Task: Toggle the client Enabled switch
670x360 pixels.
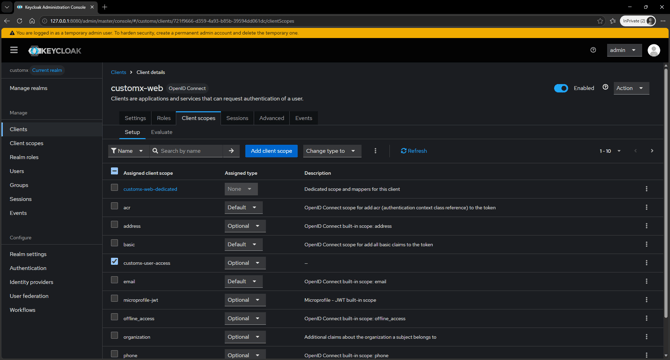Action: pos(561,88)
